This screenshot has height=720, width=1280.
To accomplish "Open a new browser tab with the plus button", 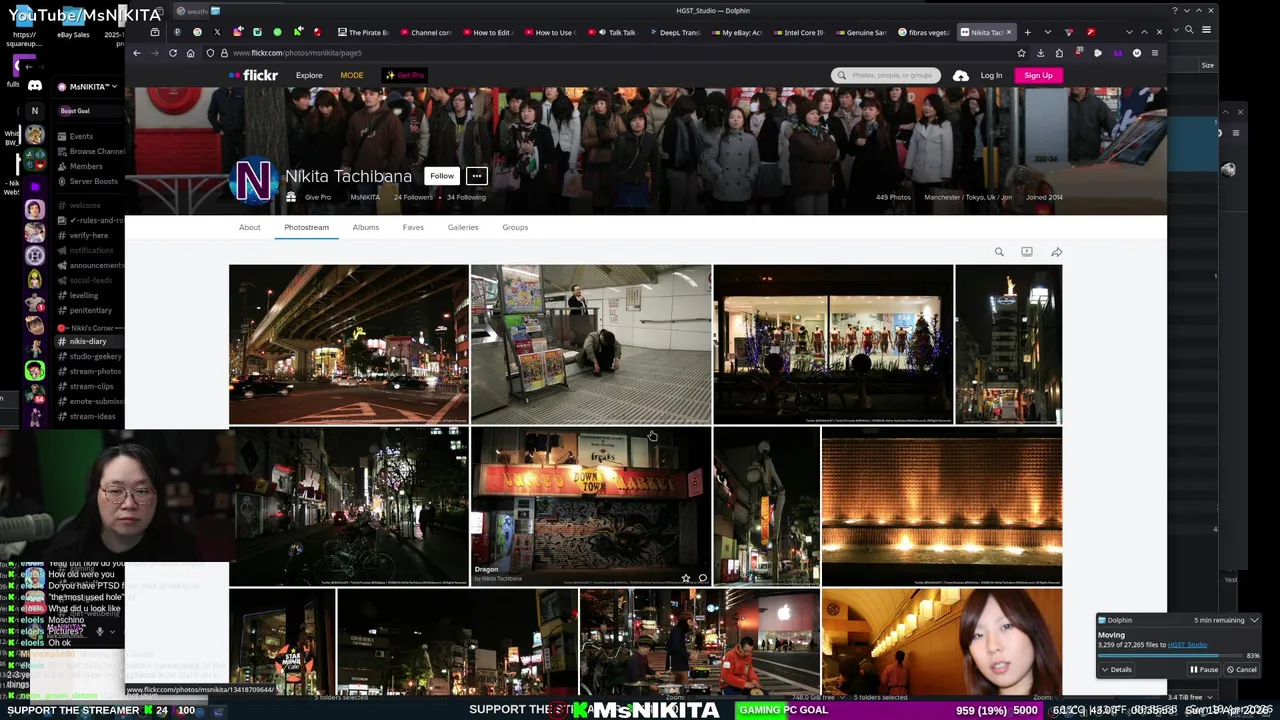I will (1027, 32).
